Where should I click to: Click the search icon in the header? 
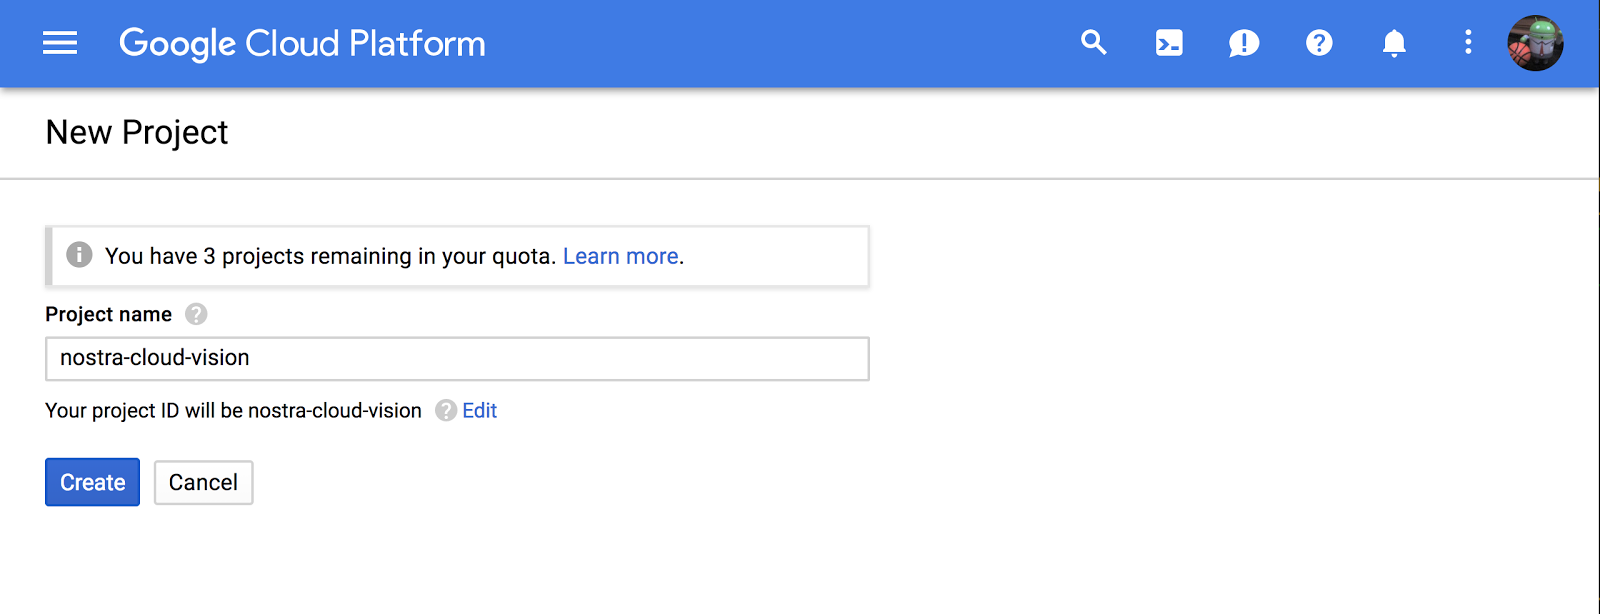[x=1093, y=43]
